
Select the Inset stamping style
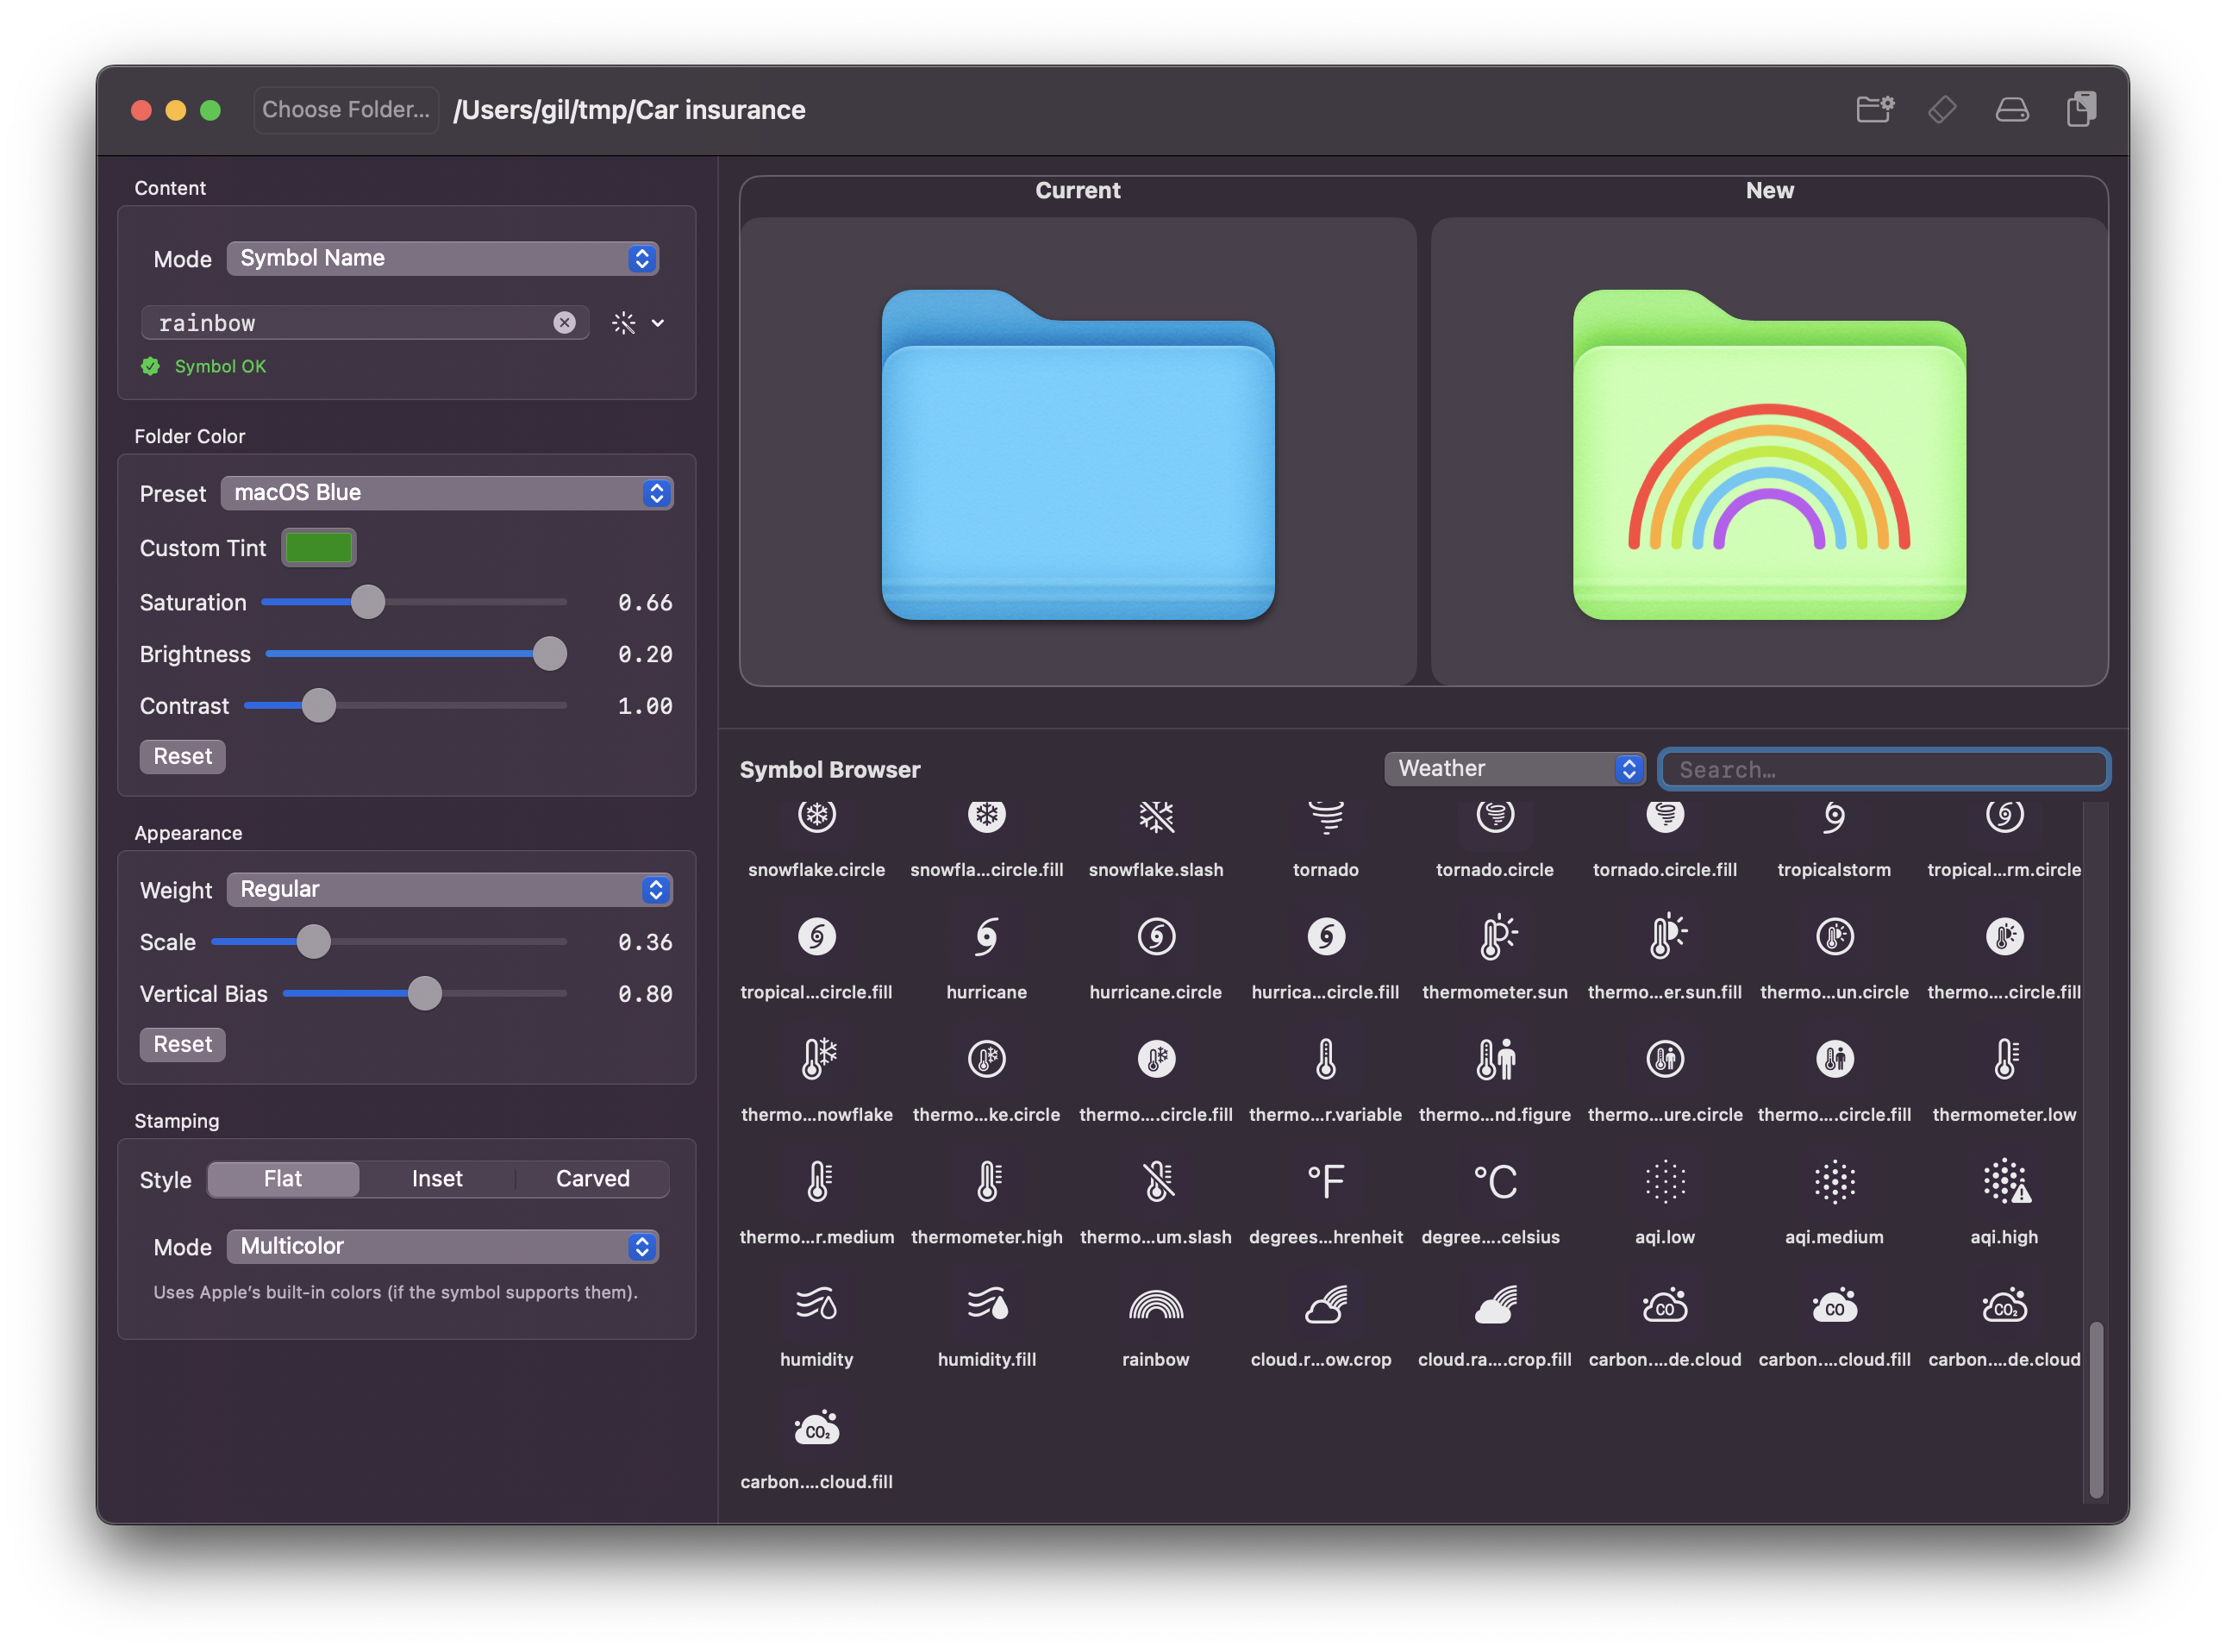pyautogui.click(x=437, y=1178)
